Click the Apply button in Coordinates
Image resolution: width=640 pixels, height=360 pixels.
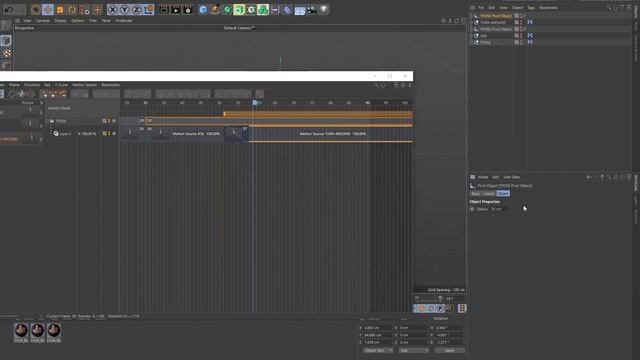(x=450, y=351)
